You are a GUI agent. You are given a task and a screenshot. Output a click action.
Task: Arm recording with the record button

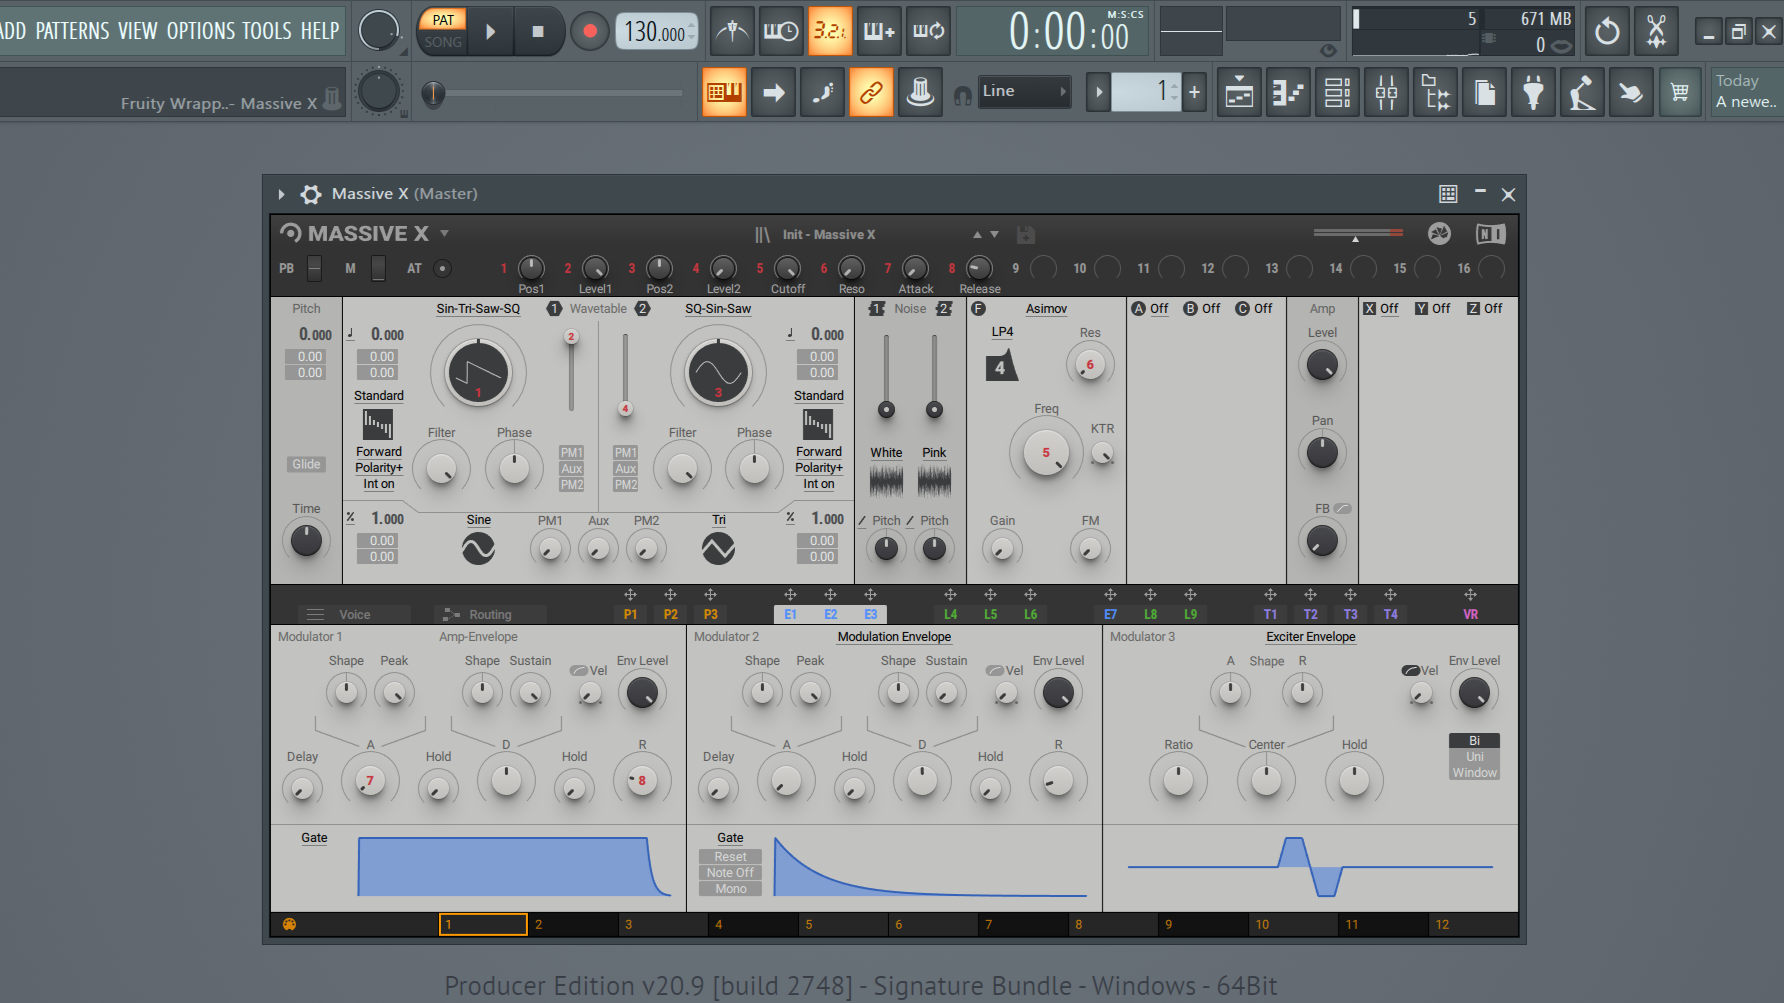(x=590, y=32)
